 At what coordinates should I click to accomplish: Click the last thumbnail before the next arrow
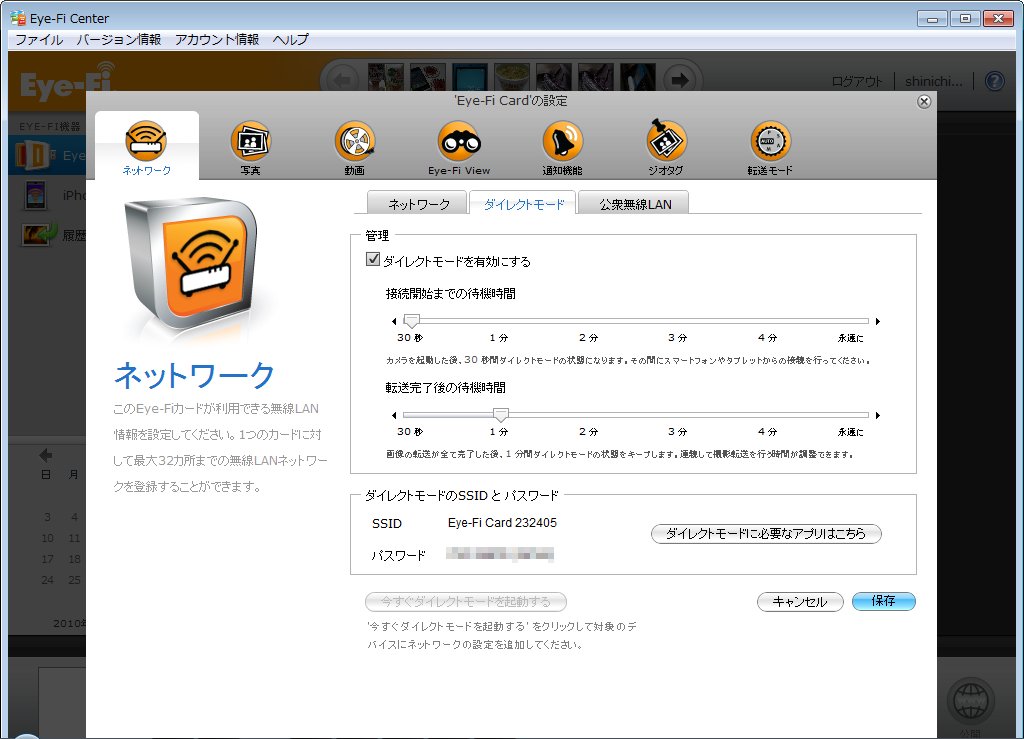pos(637,77)
